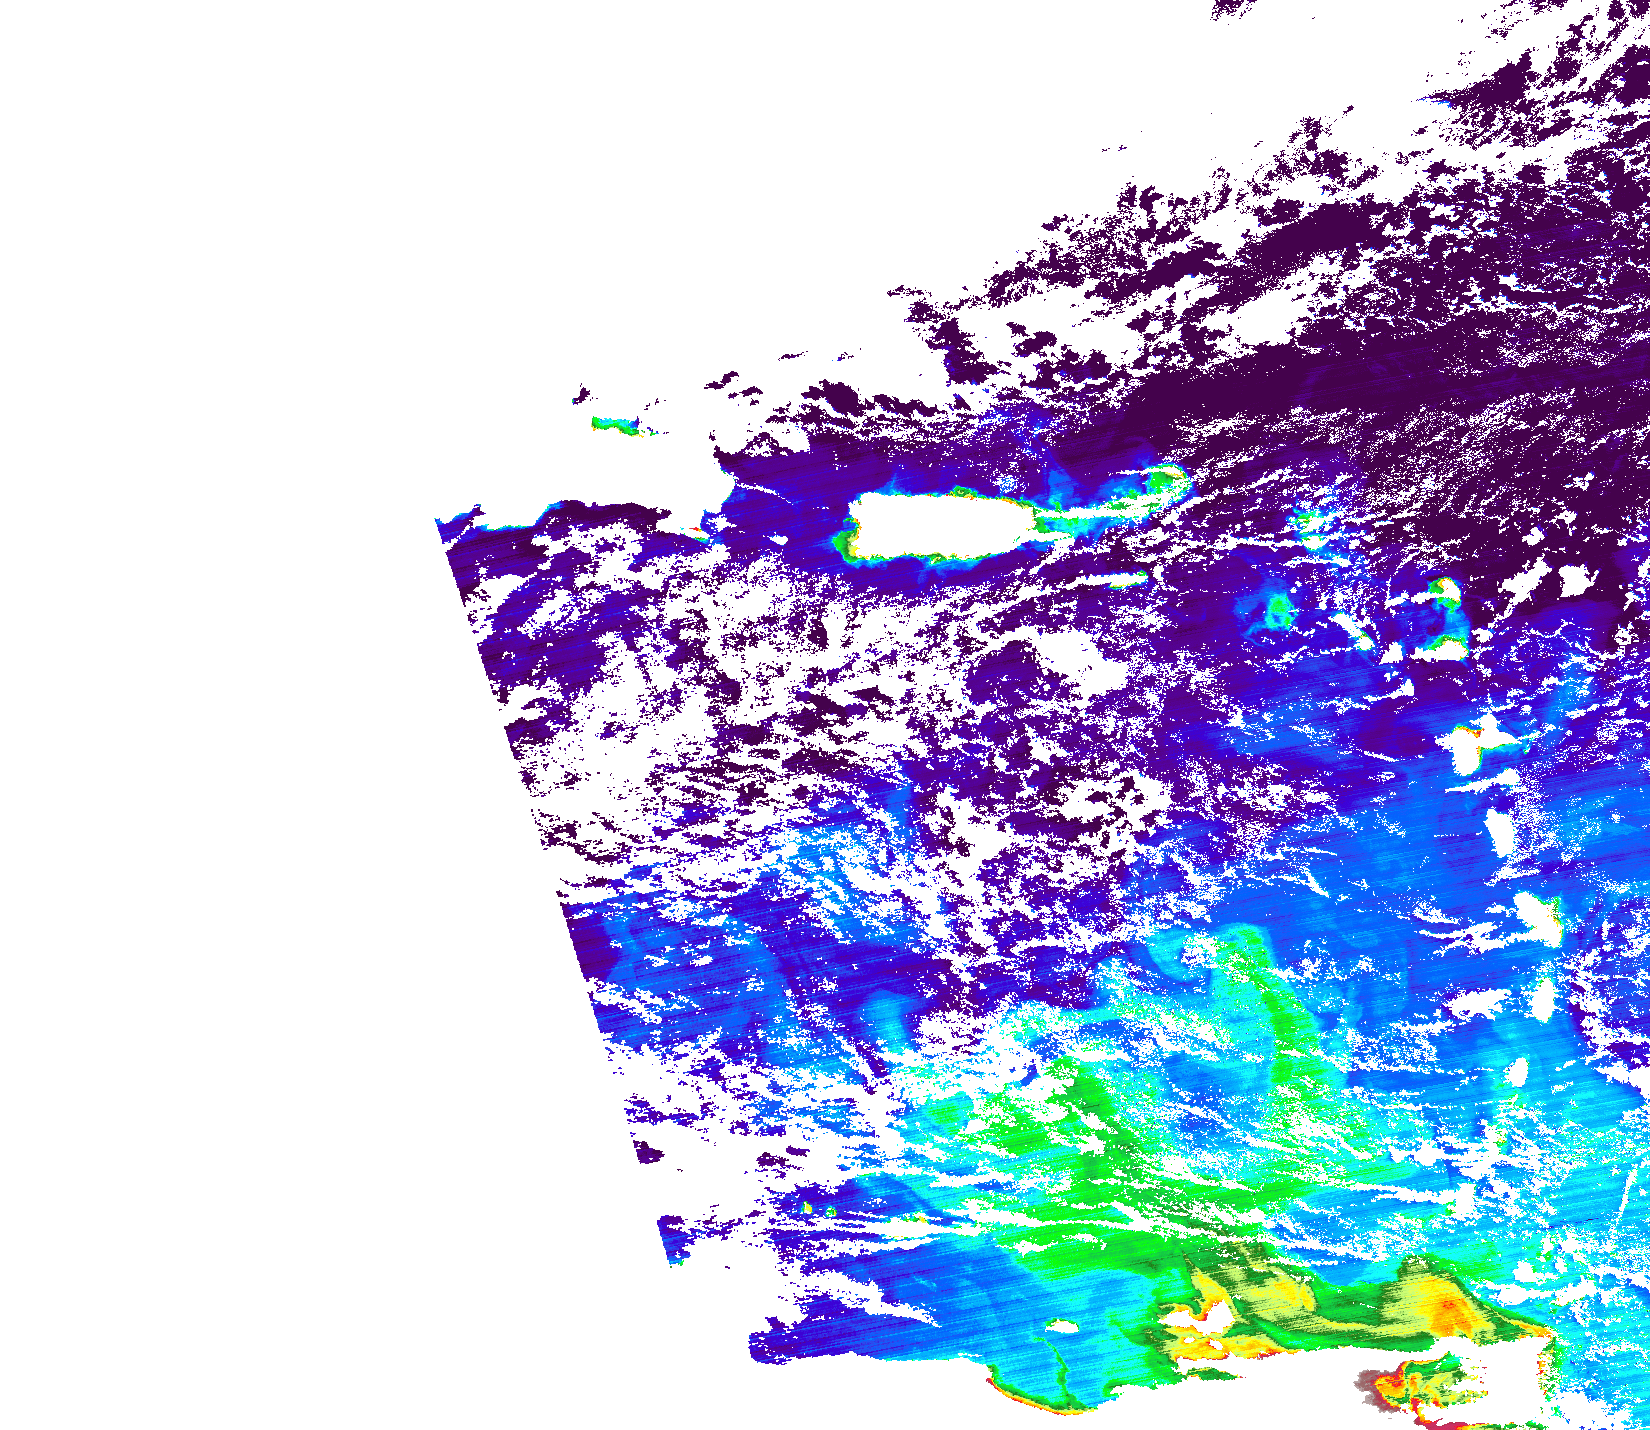Click the tiny red spot west of main island

coord(696,529)
